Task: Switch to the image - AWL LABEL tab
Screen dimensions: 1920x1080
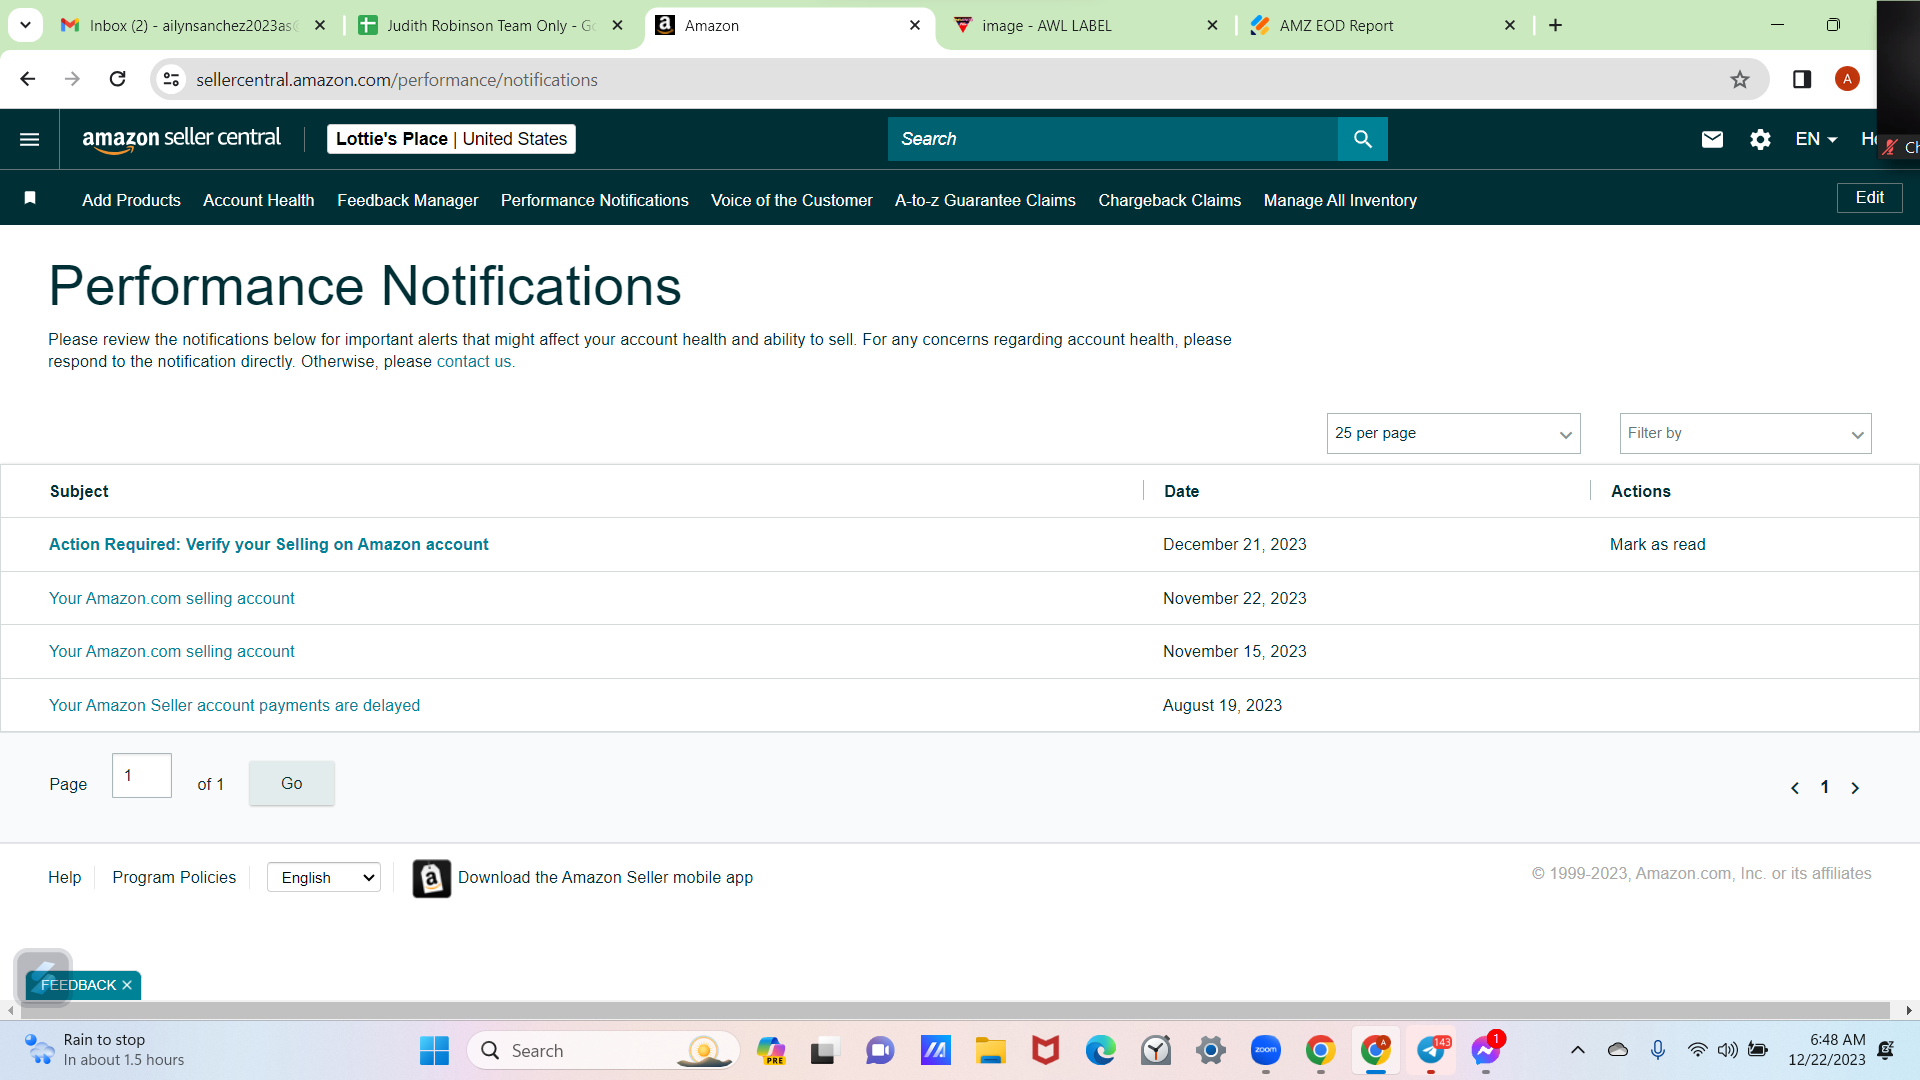Action: (1086, 25)
